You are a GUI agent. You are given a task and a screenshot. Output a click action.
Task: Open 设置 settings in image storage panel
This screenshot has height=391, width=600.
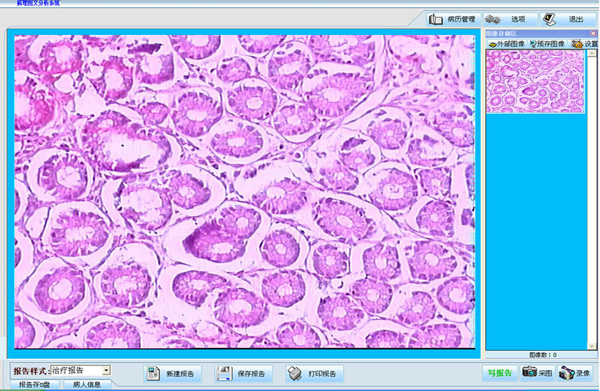584,44
